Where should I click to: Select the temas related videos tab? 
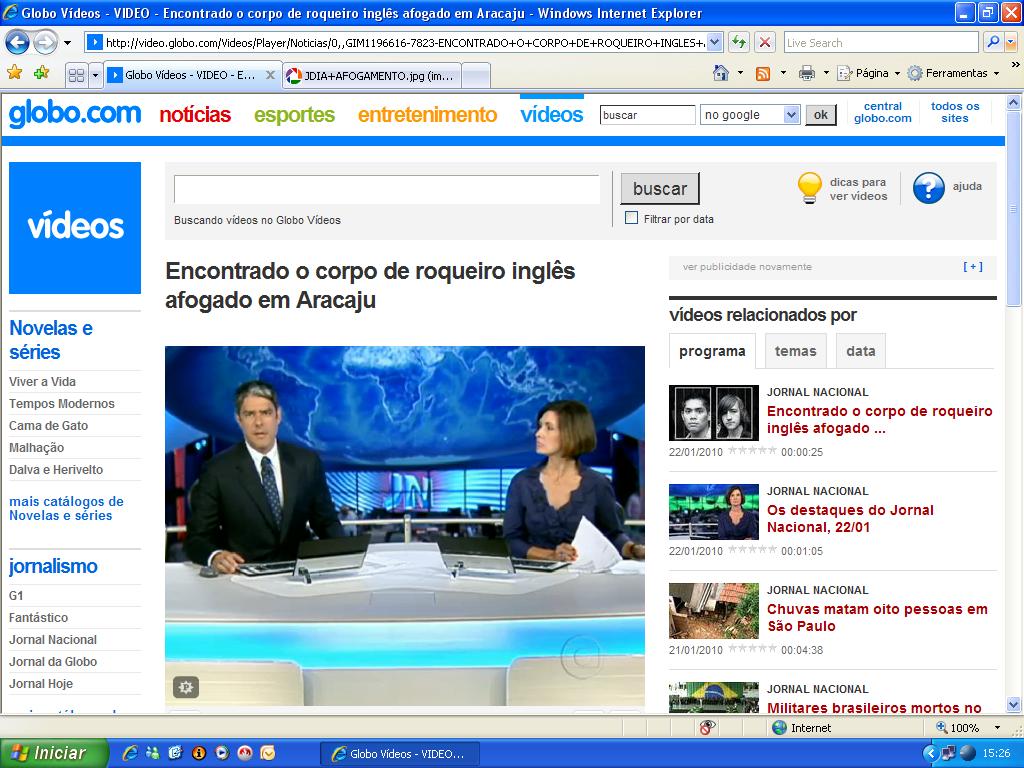(x=795, y=351)
